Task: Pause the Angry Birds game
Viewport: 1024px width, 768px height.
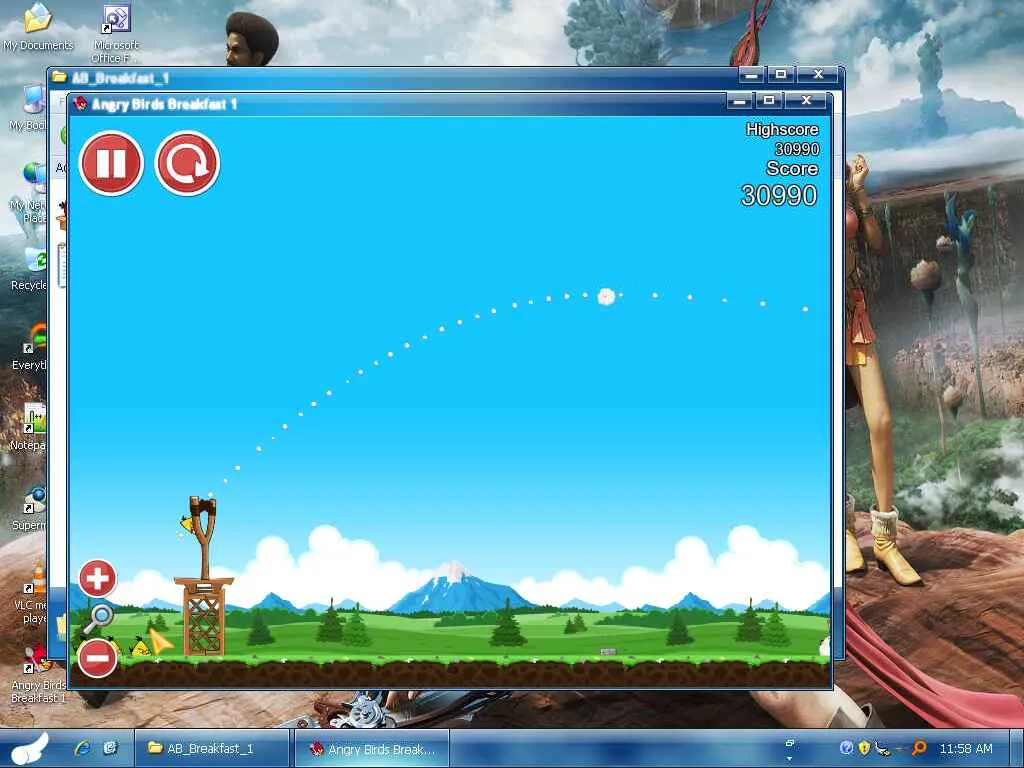Action: pos(111,163)
